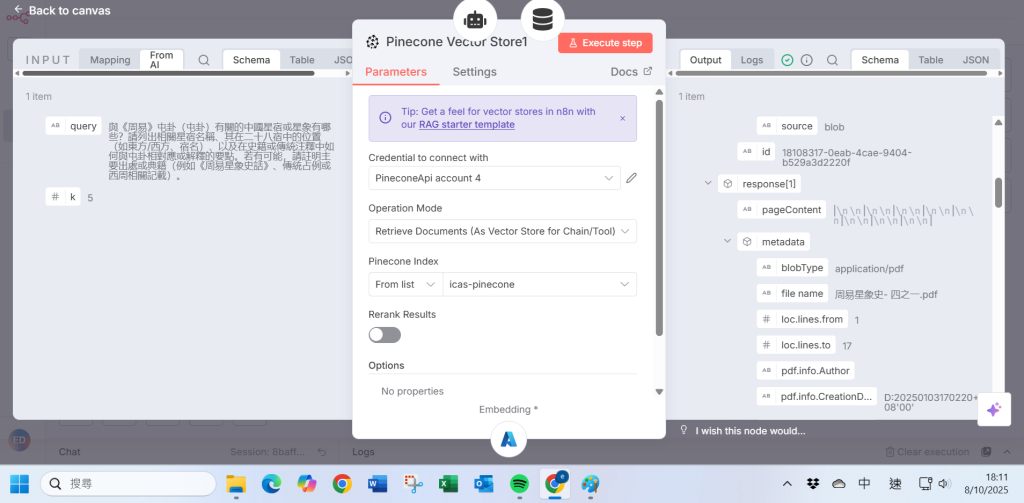Switch input mode to Mapping

(x=110, y=60)
